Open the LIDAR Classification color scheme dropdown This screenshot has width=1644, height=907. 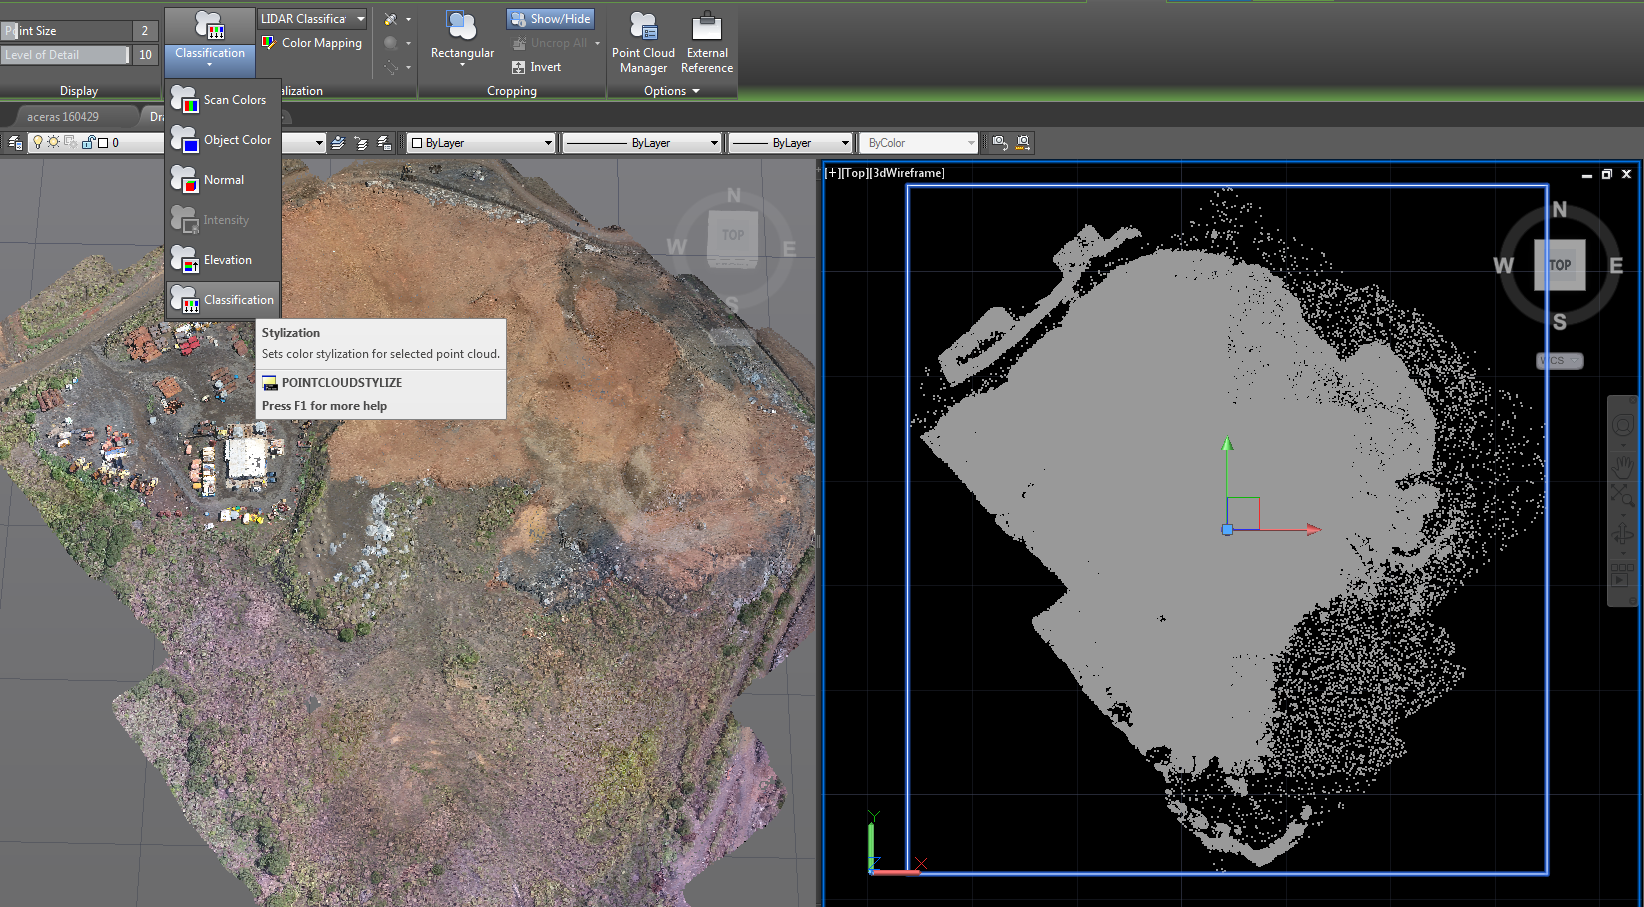(359, 18)
